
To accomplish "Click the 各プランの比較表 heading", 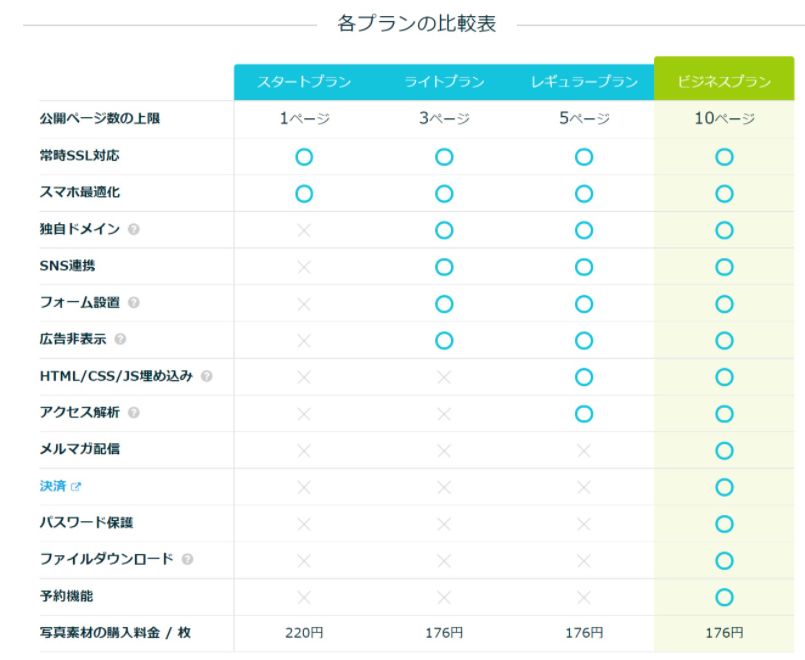I will click(417, 24).
